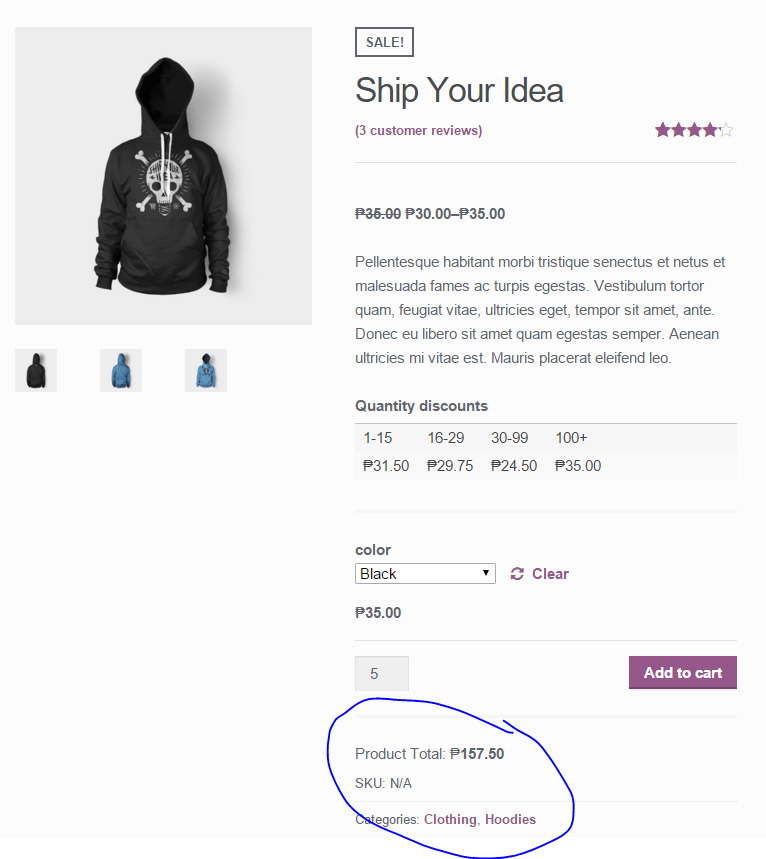Click the first filled rating star
Viewport: 766px width, 859px height.
(x=662, y=130)
